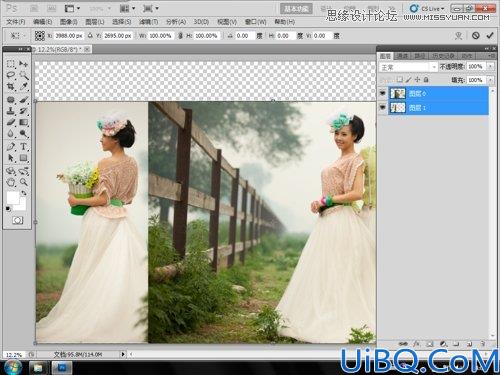Screen dimensions: 500x375
Task: Select the Rectangular Marquee tool
Action: [x=11, y=64]
